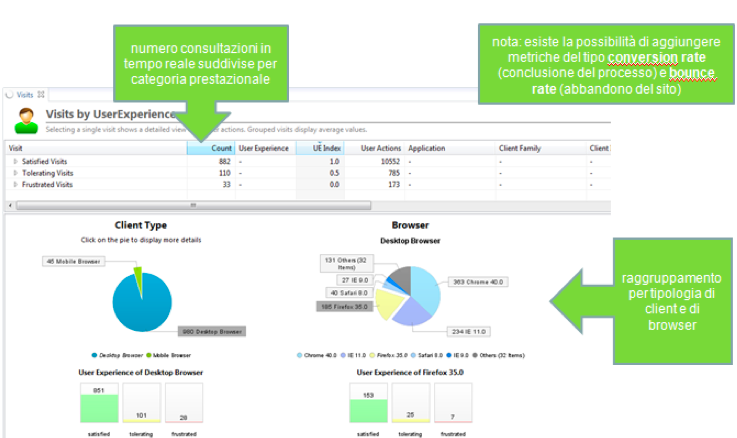Click the 980 Desktop Browser label
The image size is (737, 438).
(212, 331)
